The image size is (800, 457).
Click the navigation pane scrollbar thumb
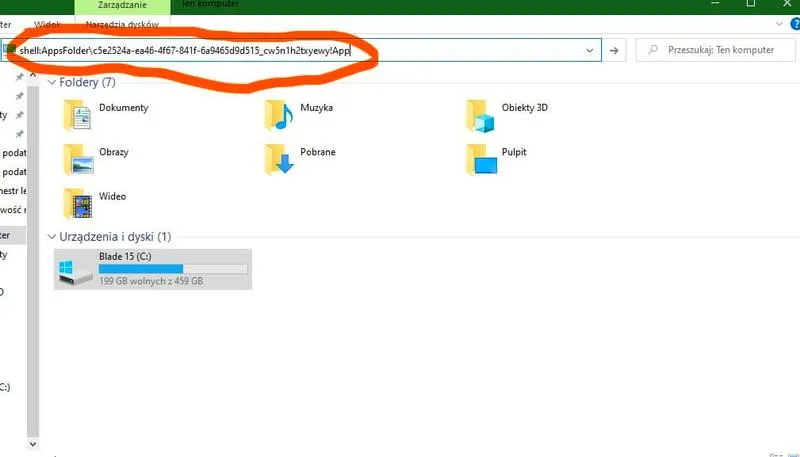33,260
